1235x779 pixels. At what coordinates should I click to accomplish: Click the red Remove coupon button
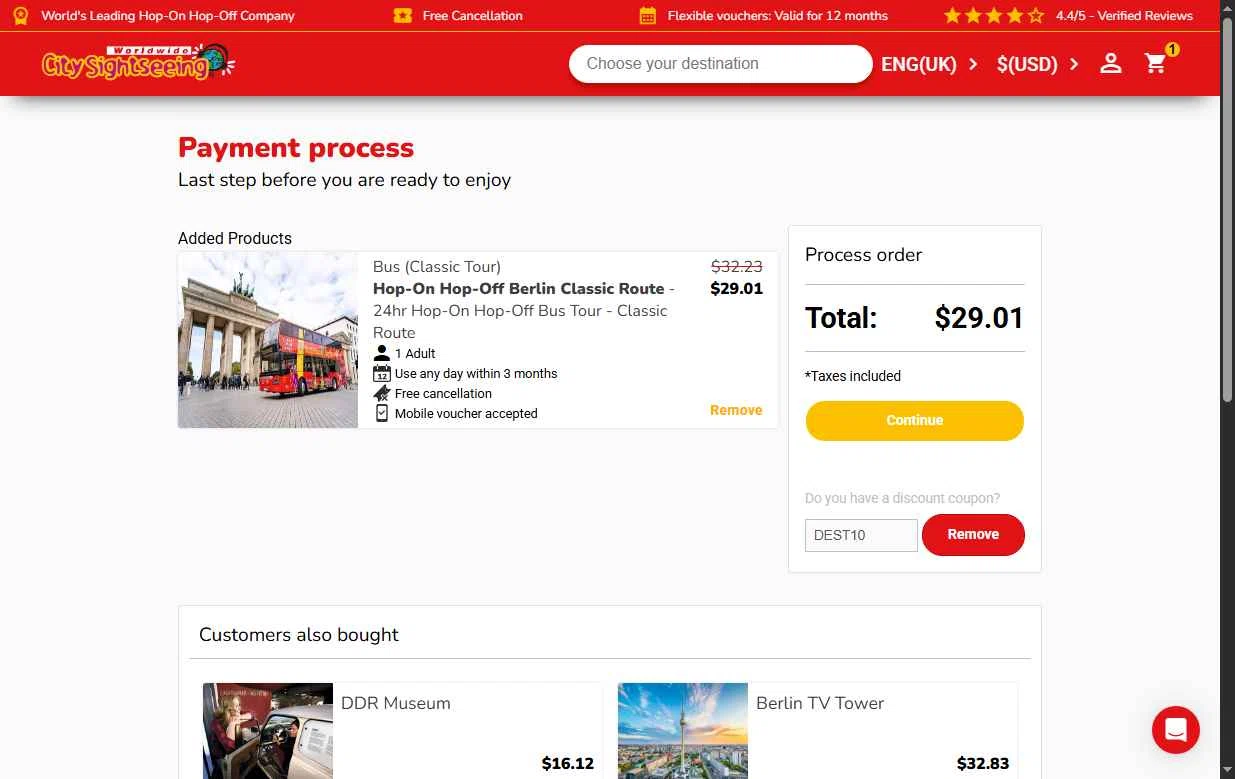pyautogui.click(x=973, y=535)
